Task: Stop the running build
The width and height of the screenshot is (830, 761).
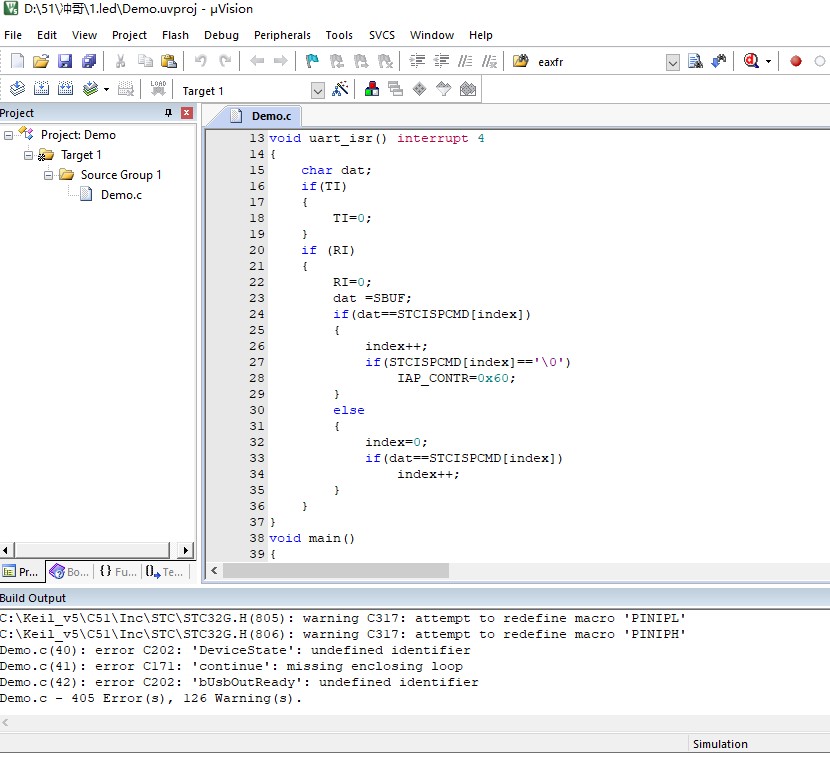Action: pyautogui.click(x=125, y=88)
